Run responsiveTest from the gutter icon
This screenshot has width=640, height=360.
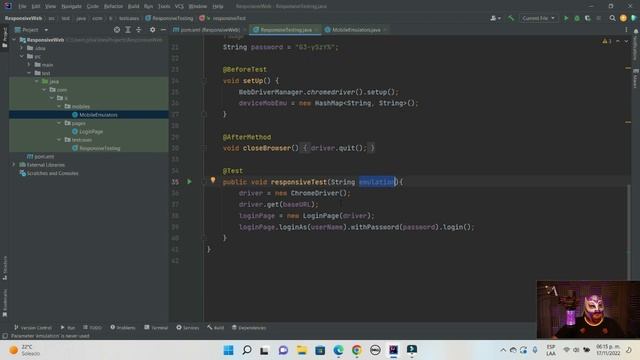[x=189, y=182]
